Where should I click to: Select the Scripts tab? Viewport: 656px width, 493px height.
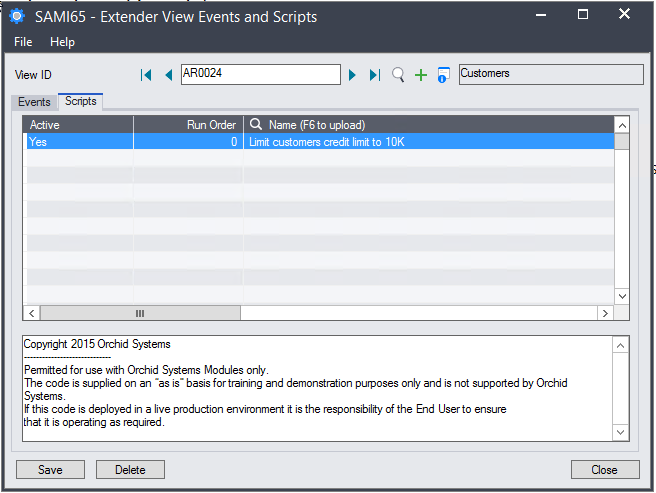tap(80, 102)
